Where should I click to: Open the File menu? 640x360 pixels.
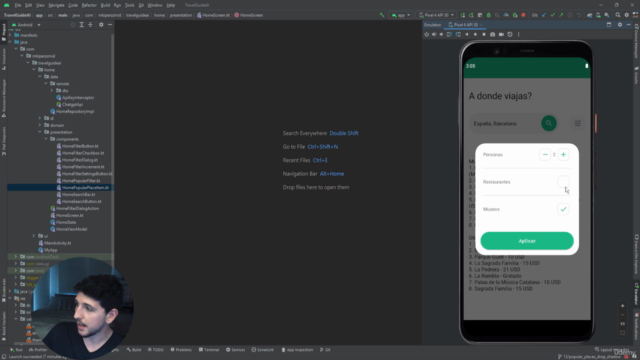pyautogui.click(x=18, y=5)
